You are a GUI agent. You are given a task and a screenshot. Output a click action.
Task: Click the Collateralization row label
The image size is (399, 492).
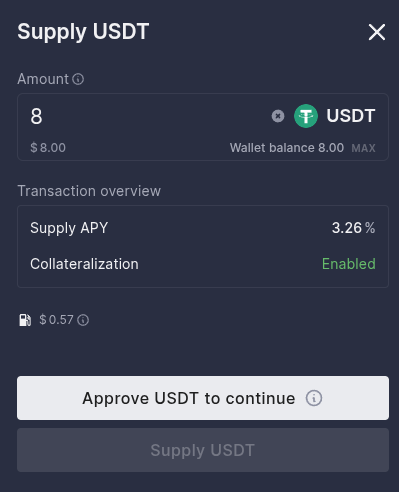(84, 264)
